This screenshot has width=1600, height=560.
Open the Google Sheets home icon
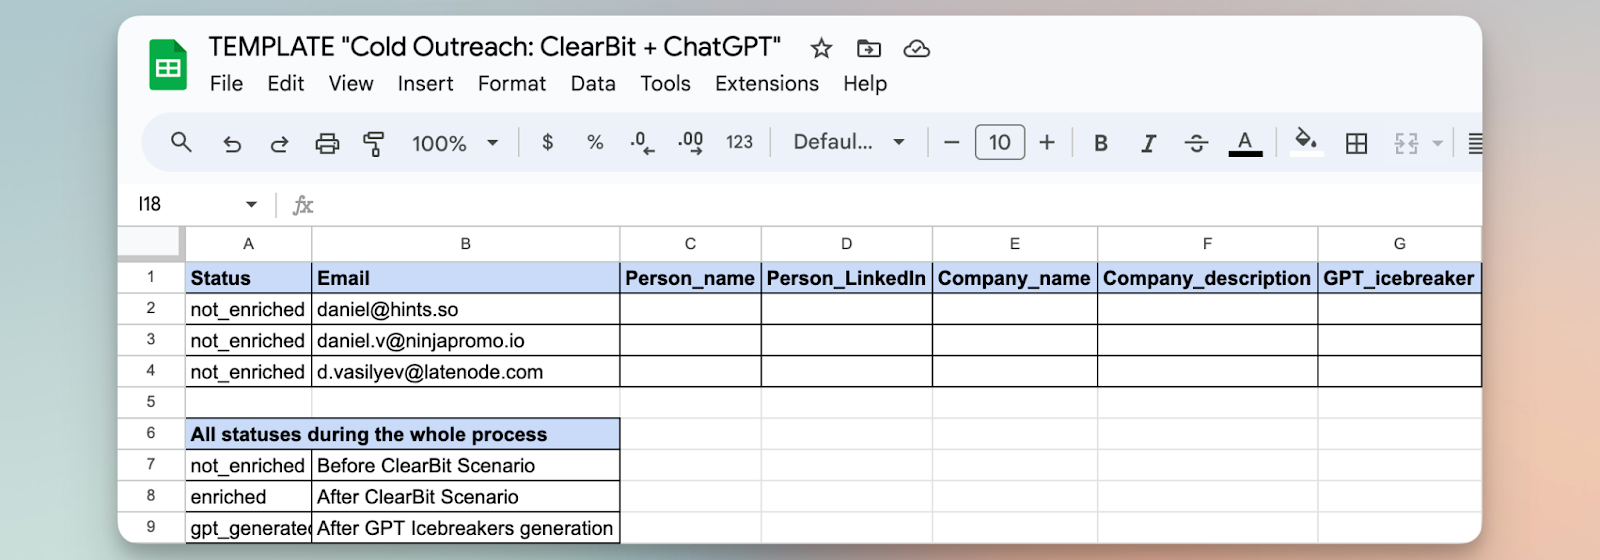[x=168, y=65]
